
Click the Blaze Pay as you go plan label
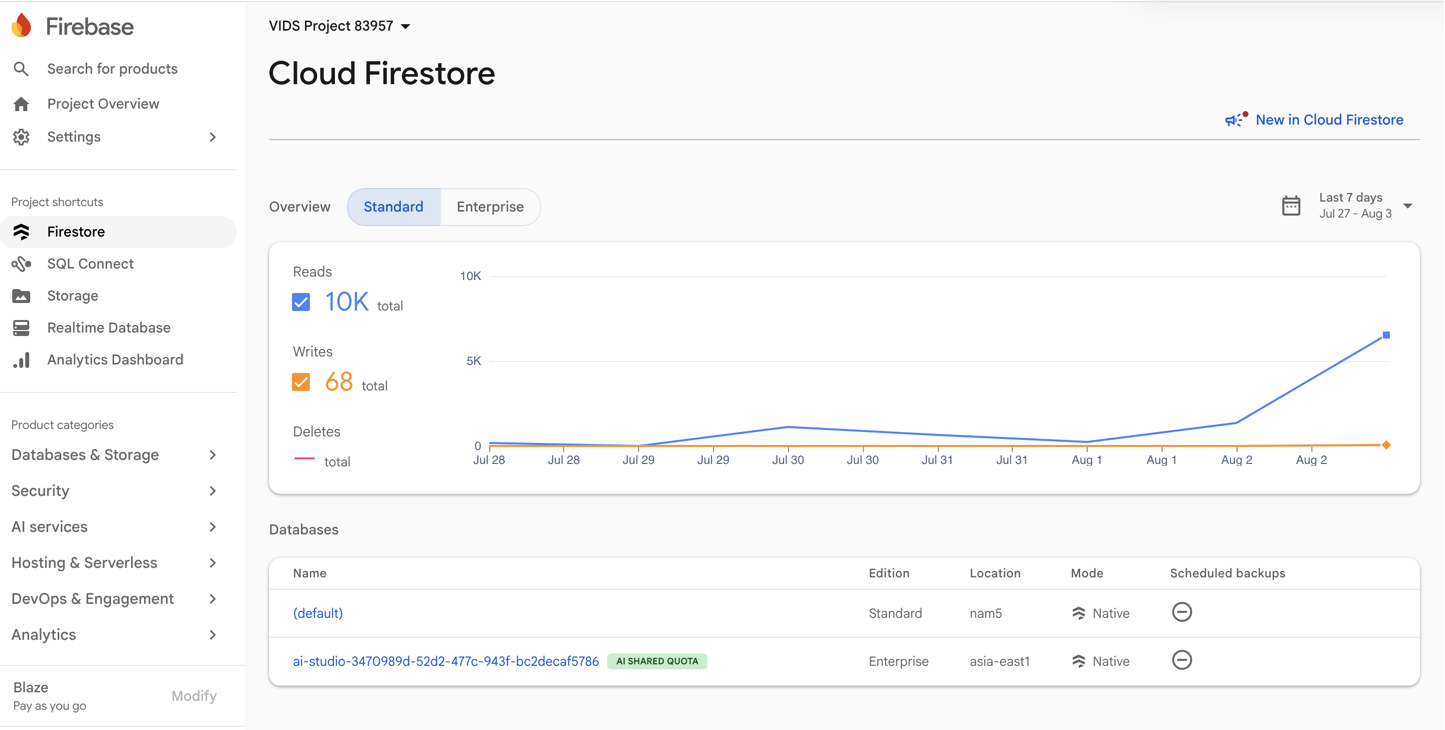click(50, 696)
